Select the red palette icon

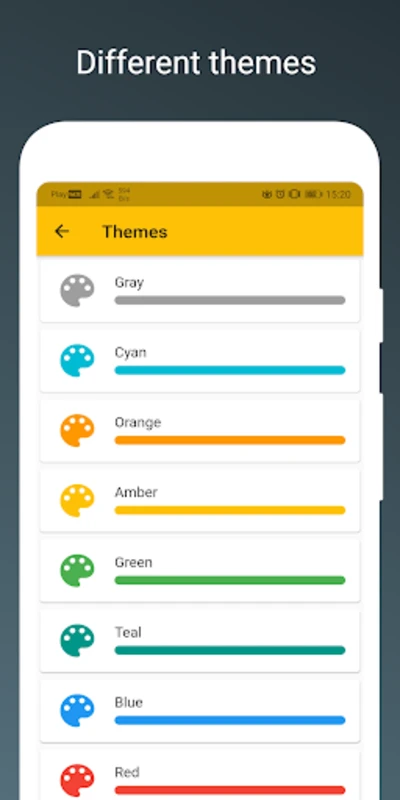tap(77, 780)
